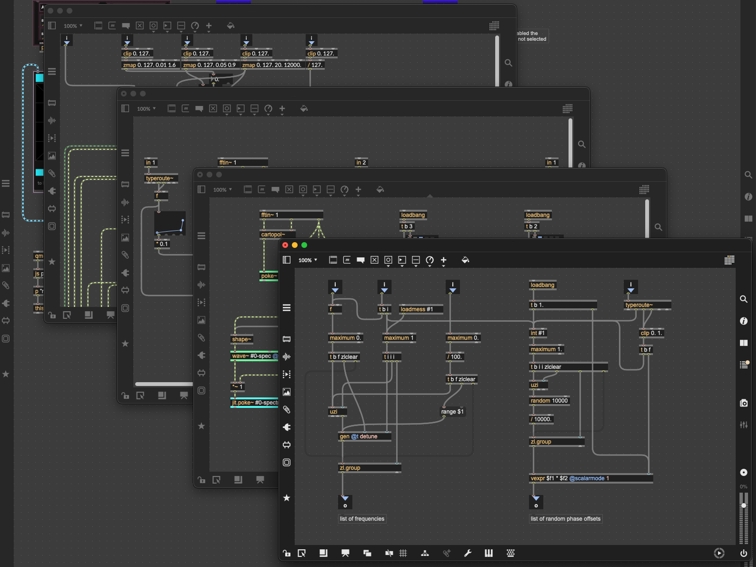This screenshot has width=756, height=567.
Task: Toggle audio power in front patcher
Action: pyautogui.click(x=743, y=553)
